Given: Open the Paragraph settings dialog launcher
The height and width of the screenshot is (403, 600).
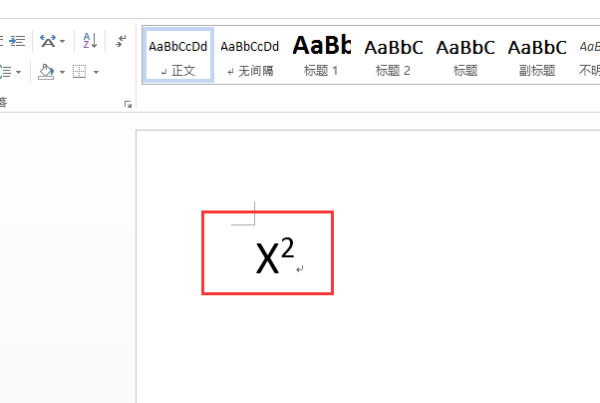Looking at the screenshot, I should (128, 104).
